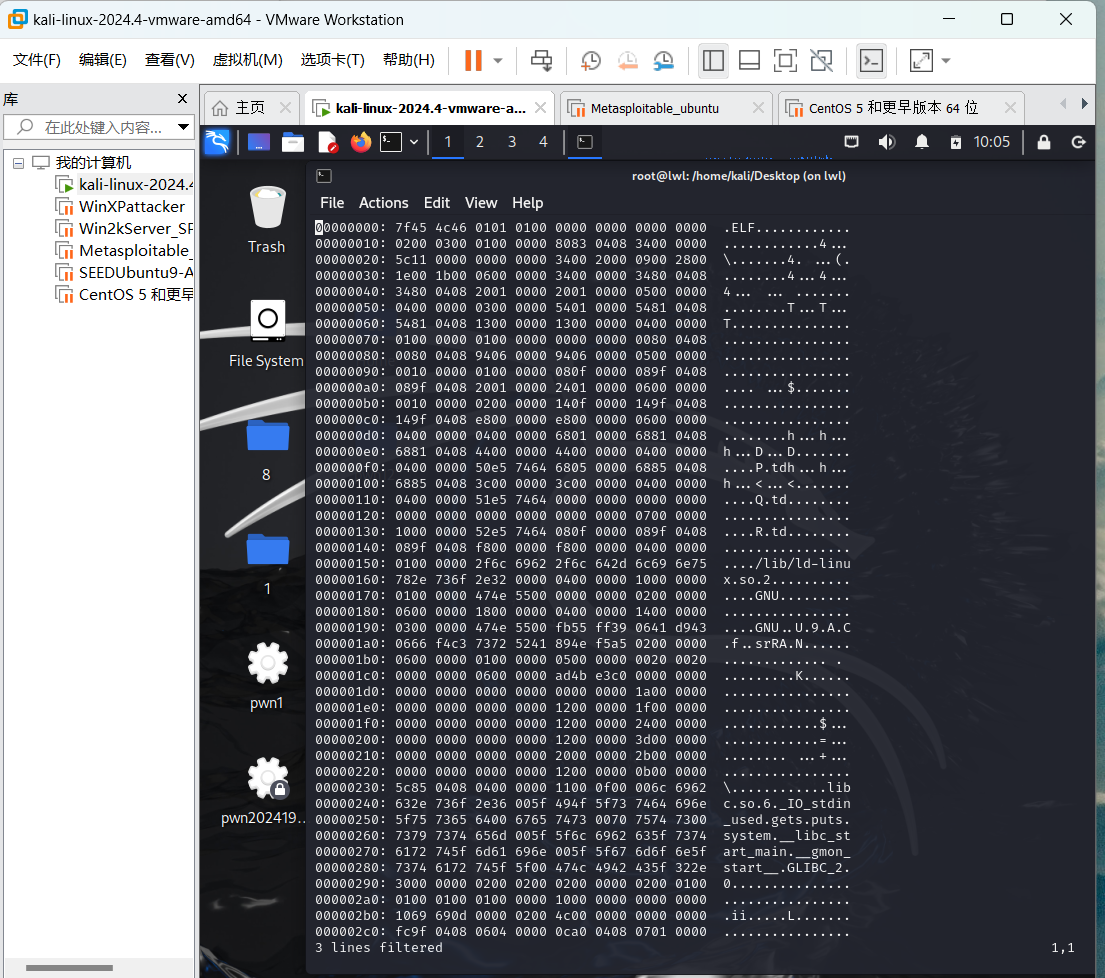Enter full screen mode
This screenshot has width=1105, height=978.
[785, 61]
